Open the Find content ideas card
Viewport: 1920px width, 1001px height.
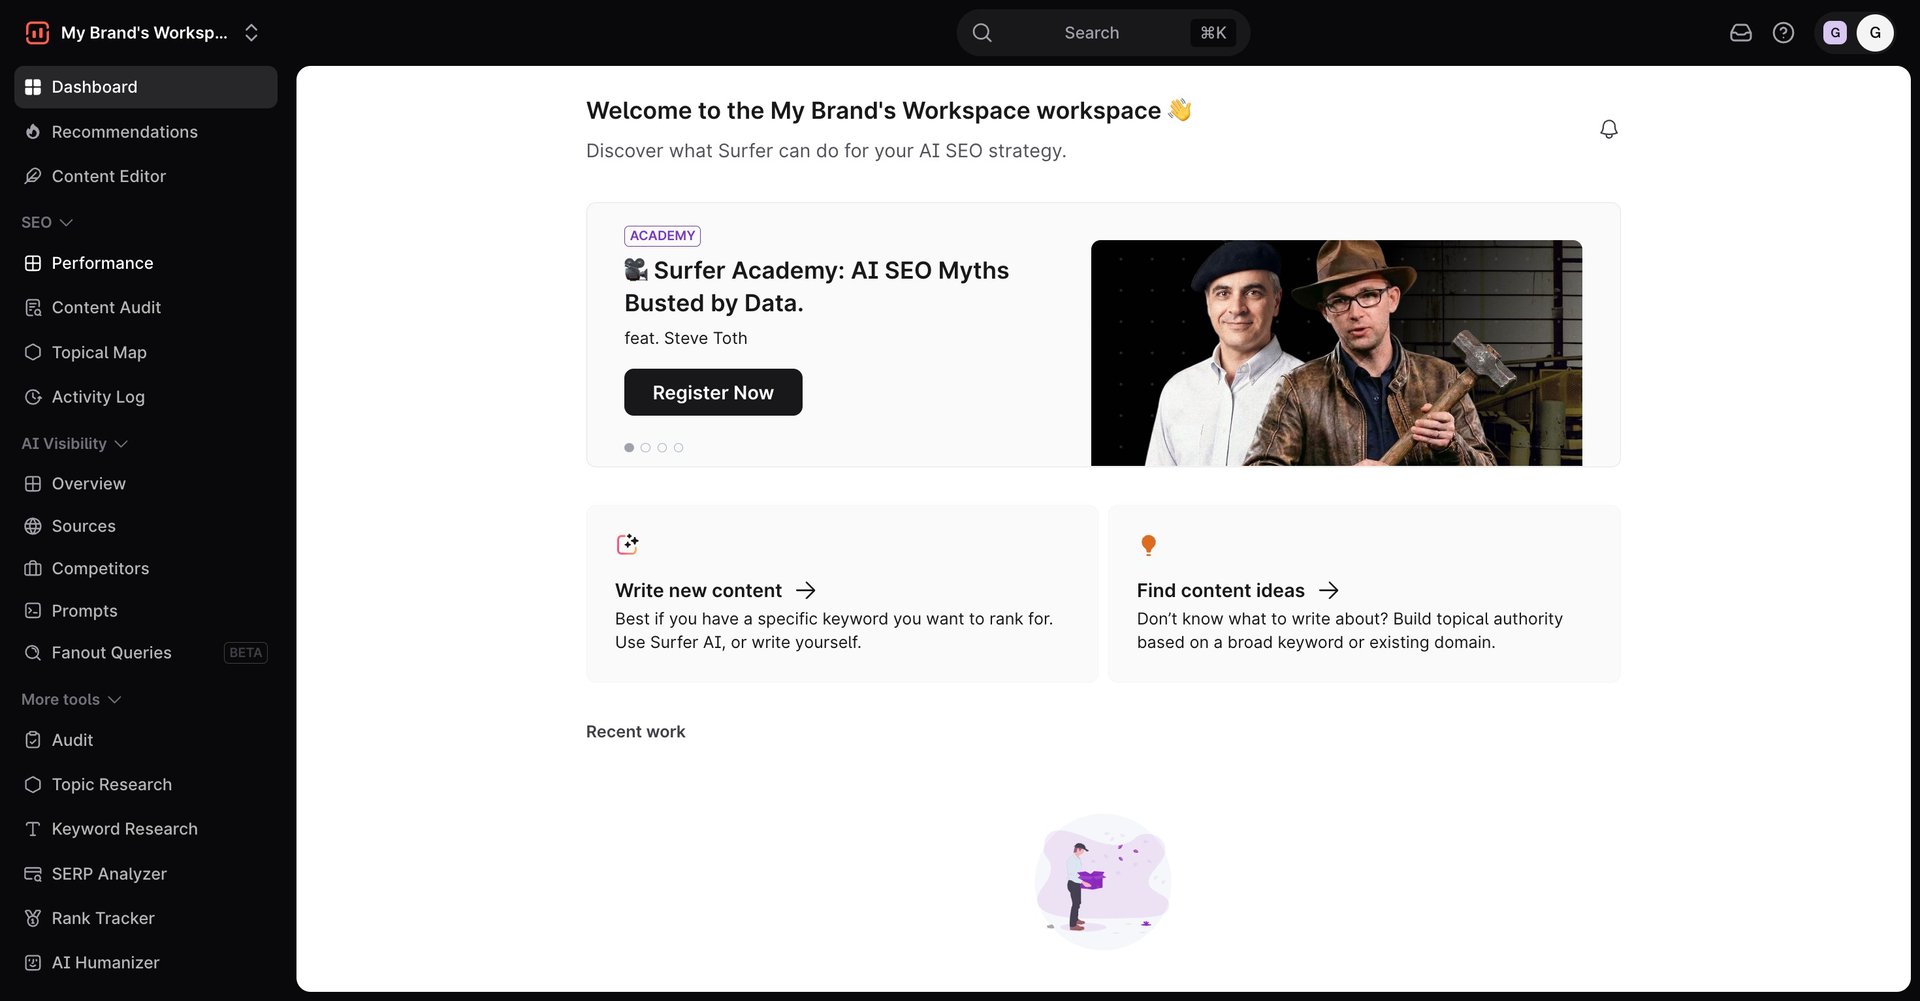(x=1364, y=594)
